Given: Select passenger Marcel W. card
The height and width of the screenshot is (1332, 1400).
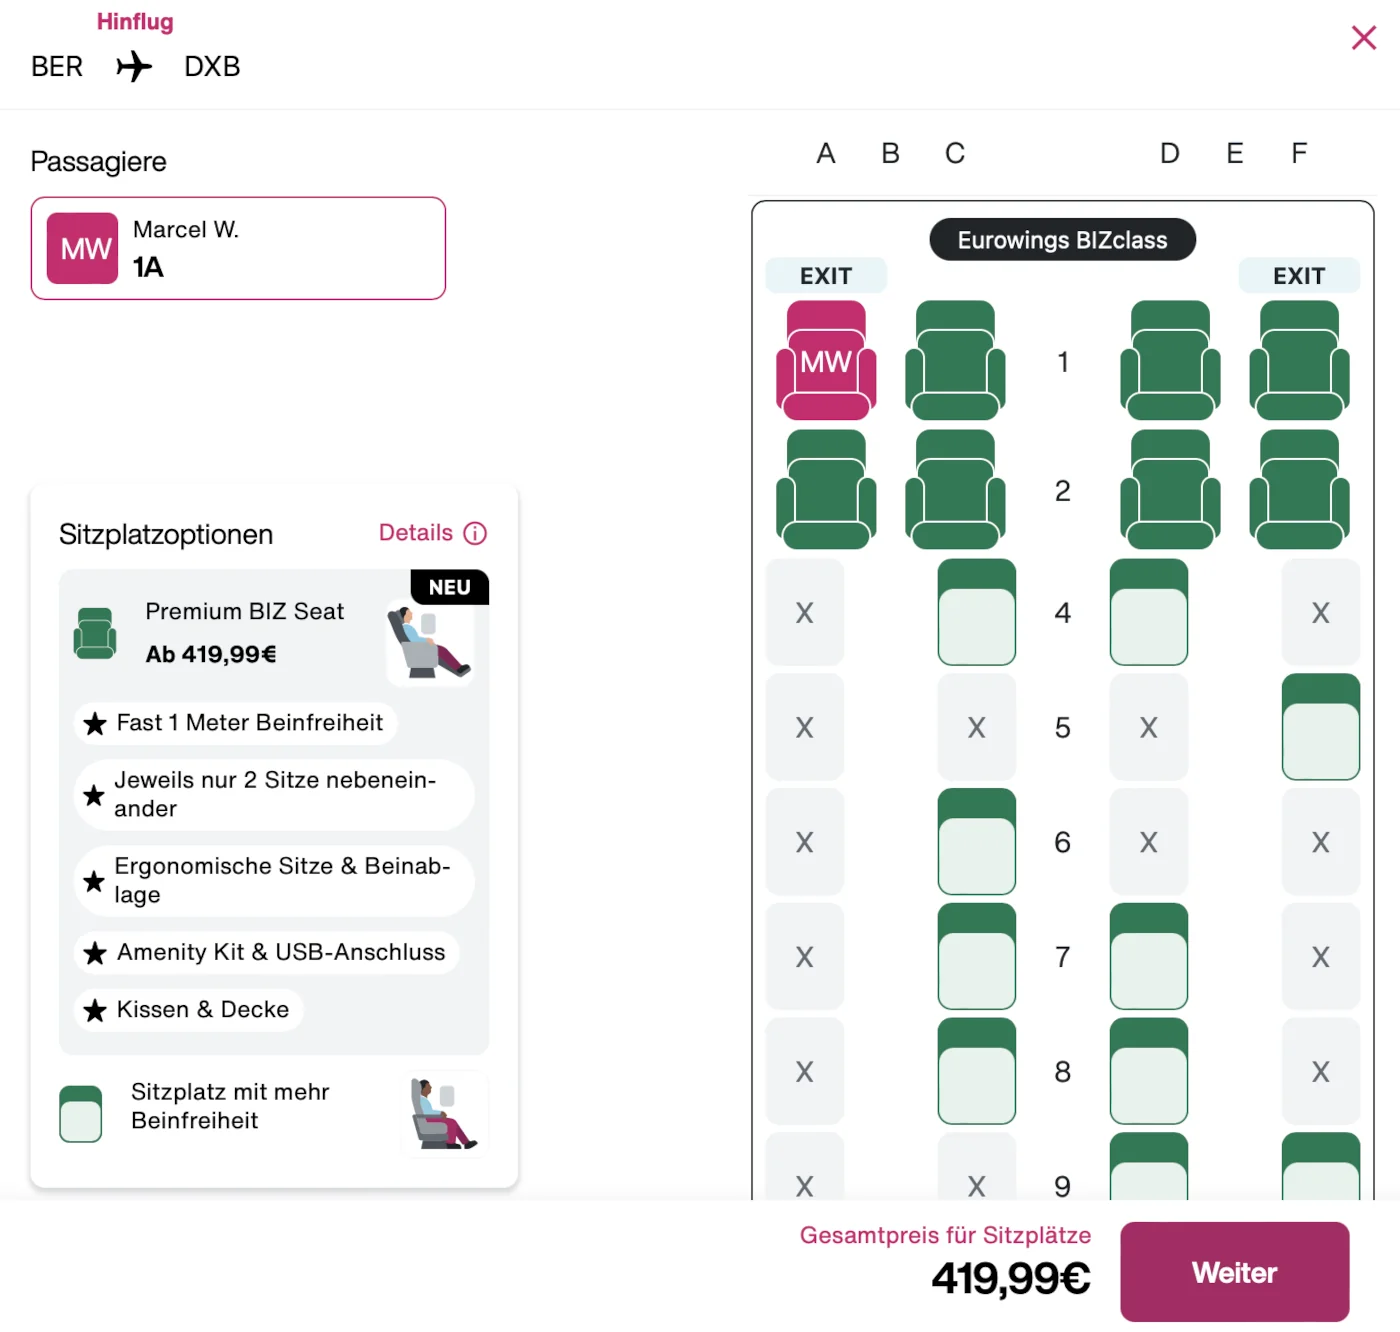Looking at the screenshot, I should tap(238, 248).
